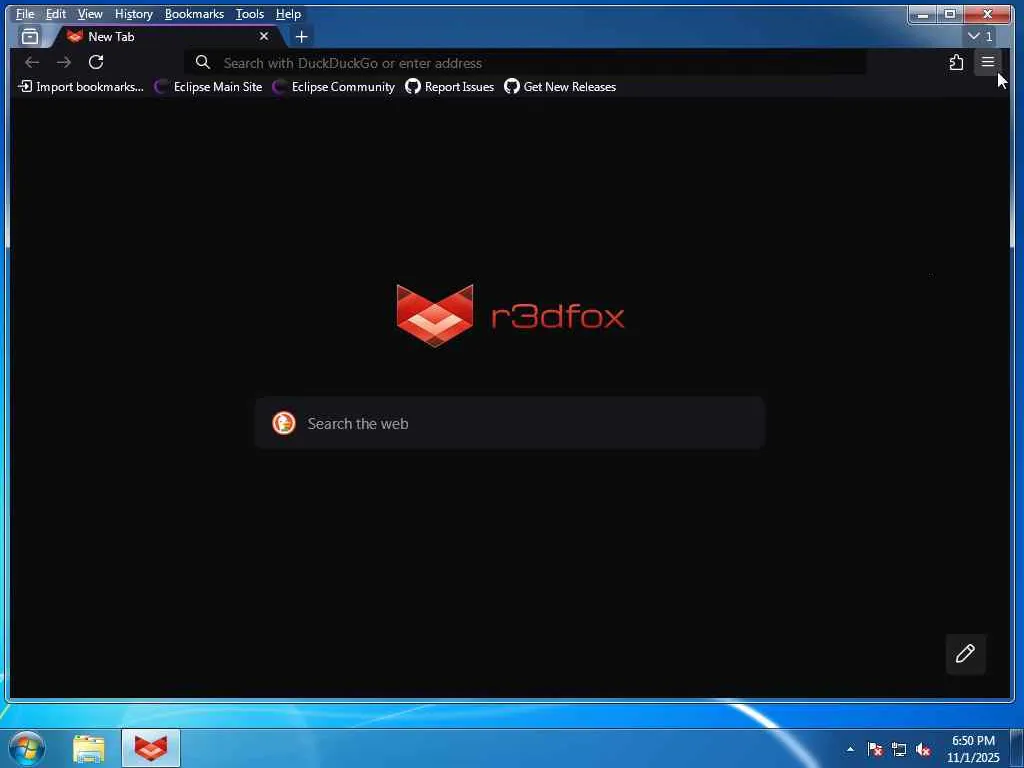Open the Help menu
Image resolution: width=1024 pixels, height=768 pixels.
[288, 14]
